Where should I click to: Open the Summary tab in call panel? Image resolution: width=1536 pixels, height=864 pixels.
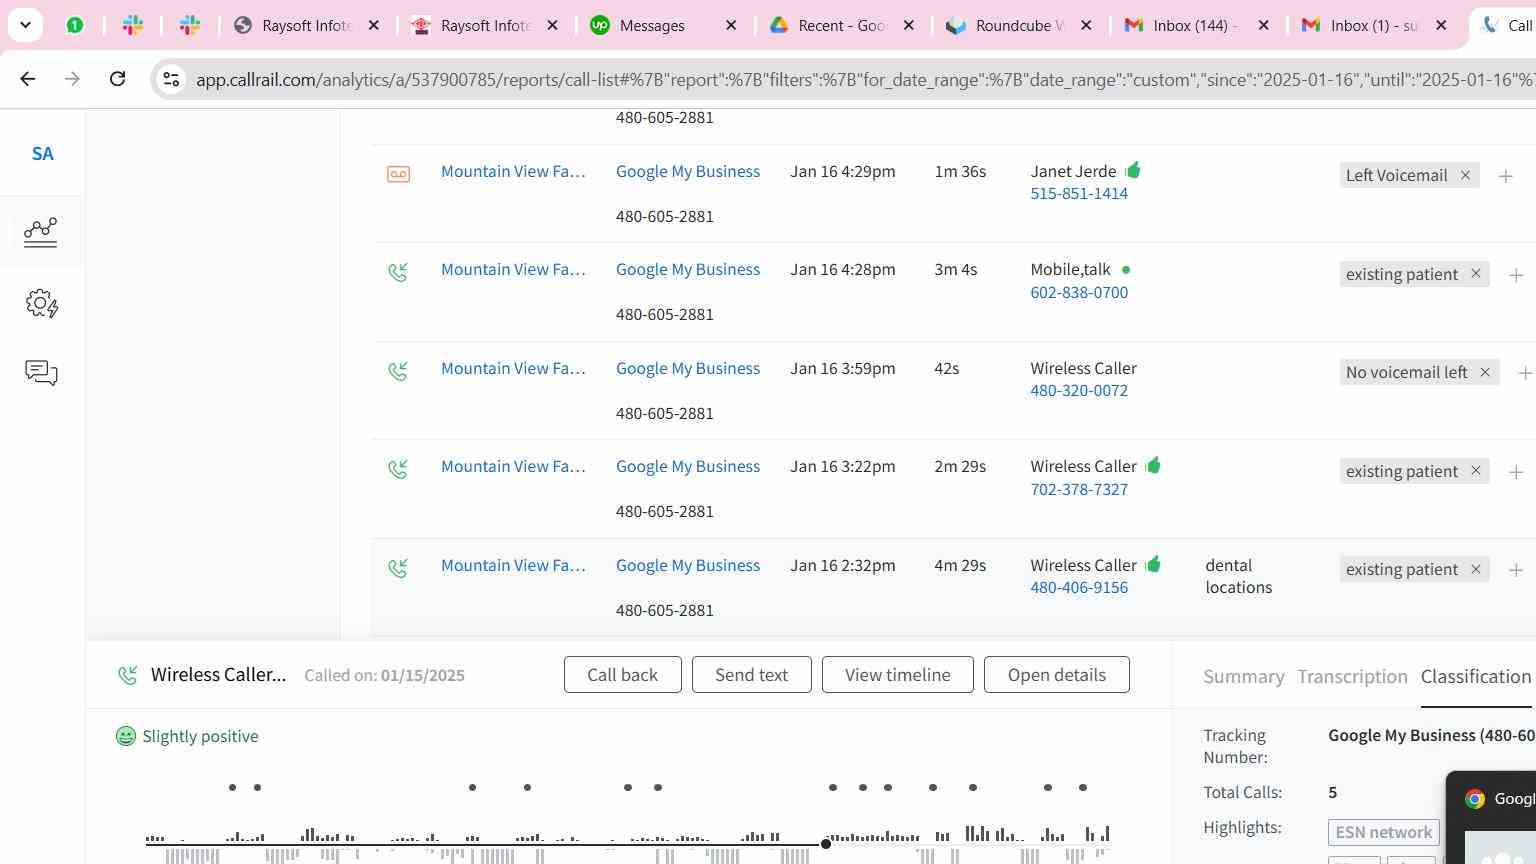pos(1243,677)
